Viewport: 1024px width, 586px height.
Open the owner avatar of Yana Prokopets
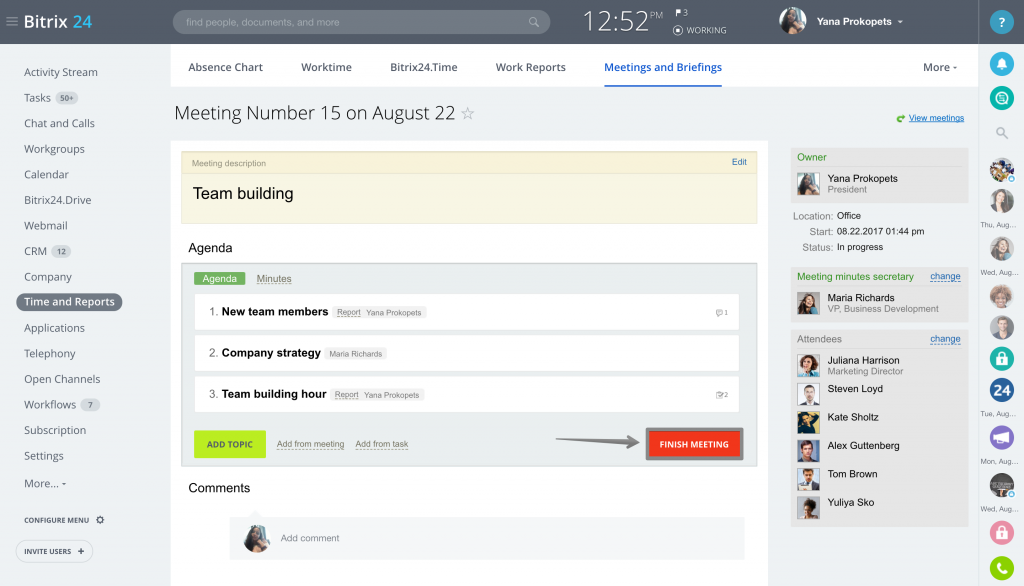(808, 184)
